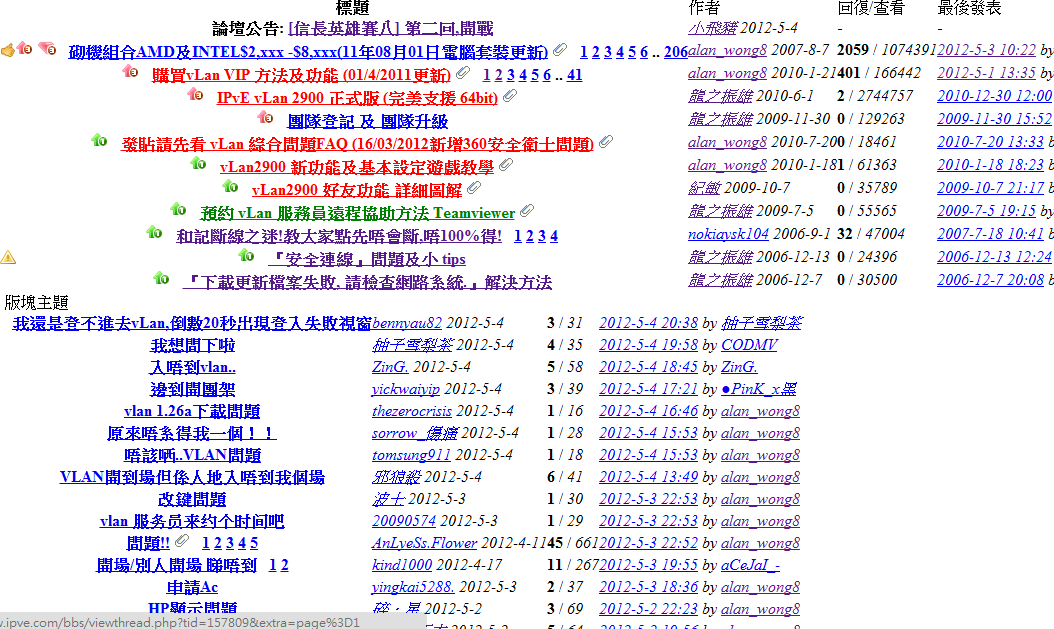This screenshot has width=1054, height=629.
Task: Open 「下載更新檔案失敗 解決方法 thread
Action: click(367, 282)
